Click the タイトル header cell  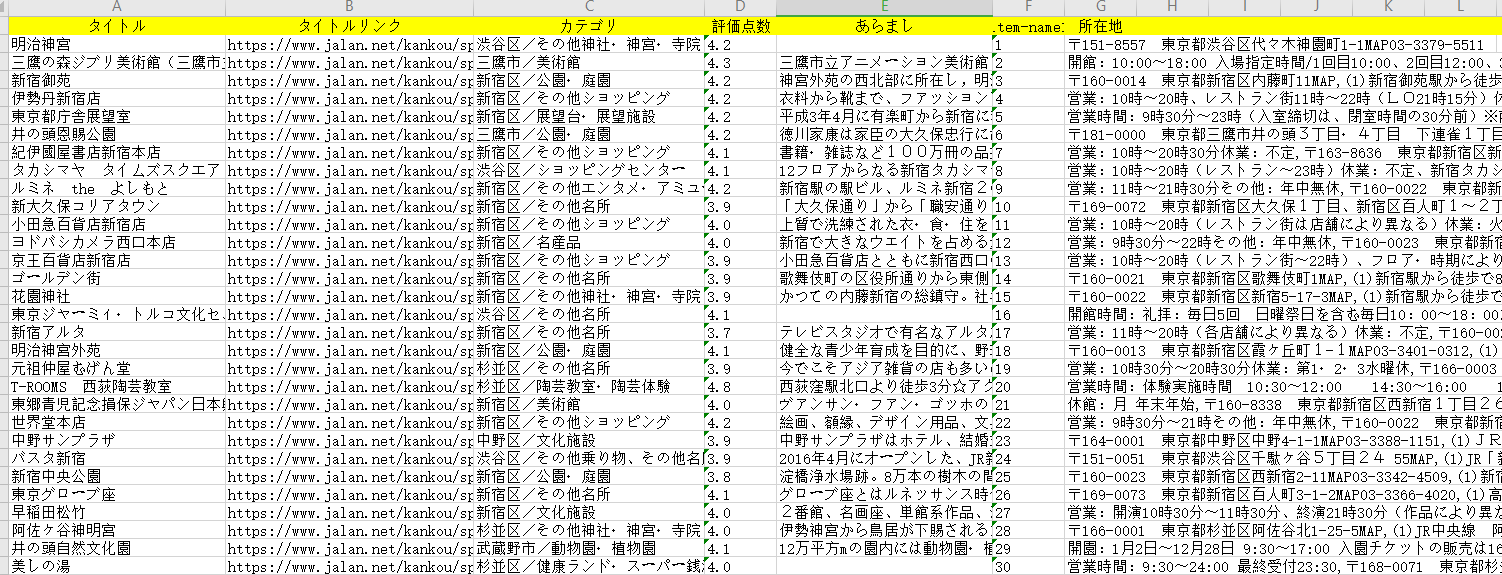point(116,26)
